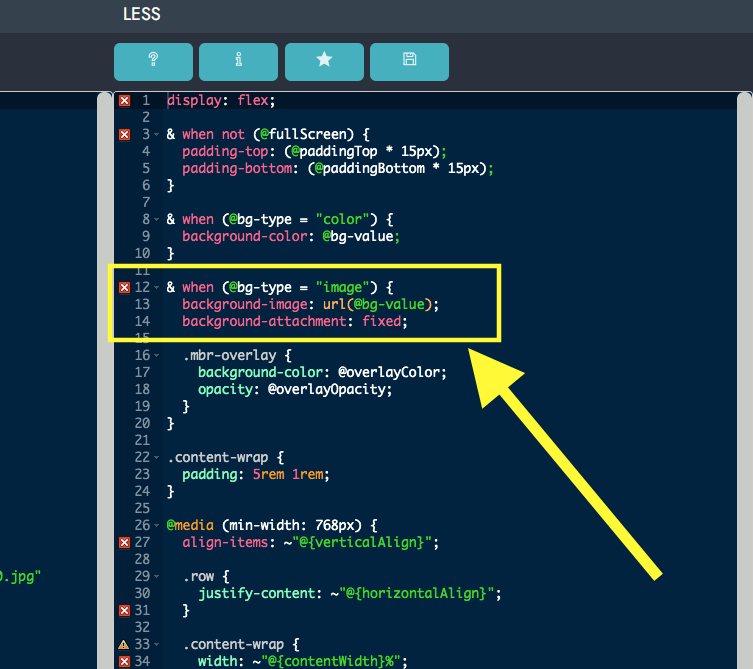The image size is (753, 669).
Task: Collapse .mbr-overlay block at line 16
Action: [x=157, y=356]
